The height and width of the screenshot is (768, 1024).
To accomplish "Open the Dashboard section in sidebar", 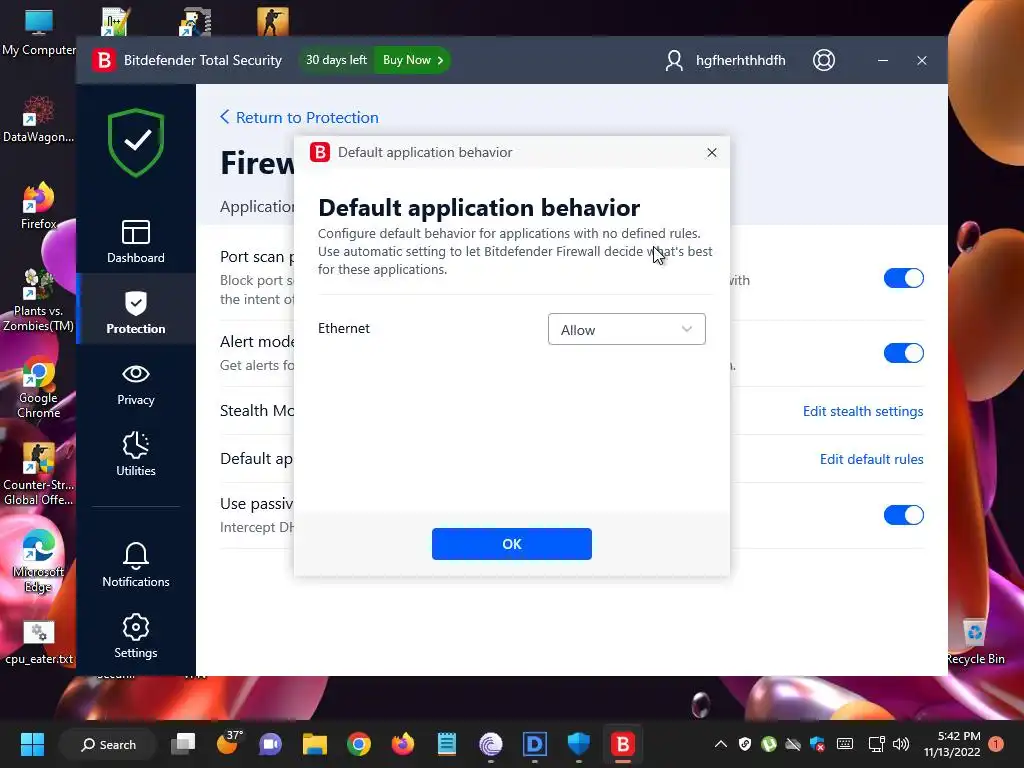I will coord(136,242).
